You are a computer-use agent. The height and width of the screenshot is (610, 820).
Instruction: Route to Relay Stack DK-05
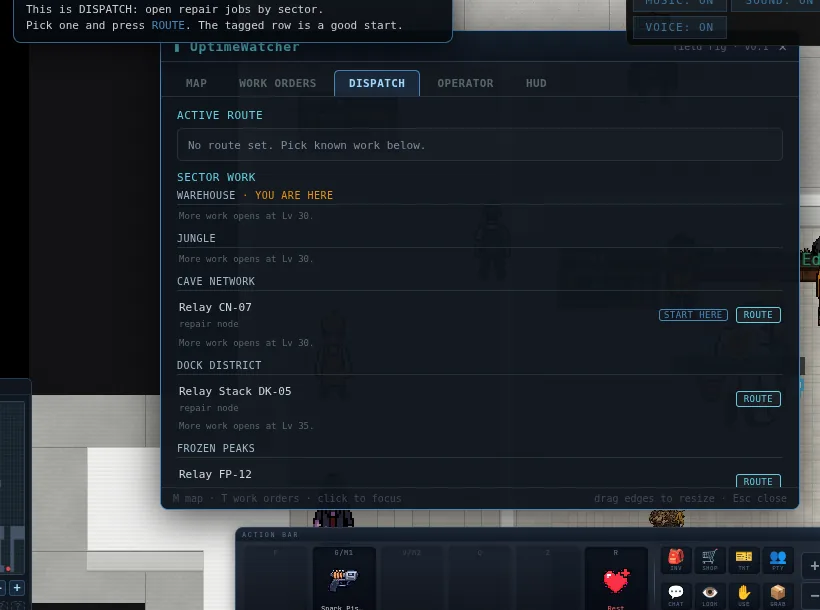point(758,399)
